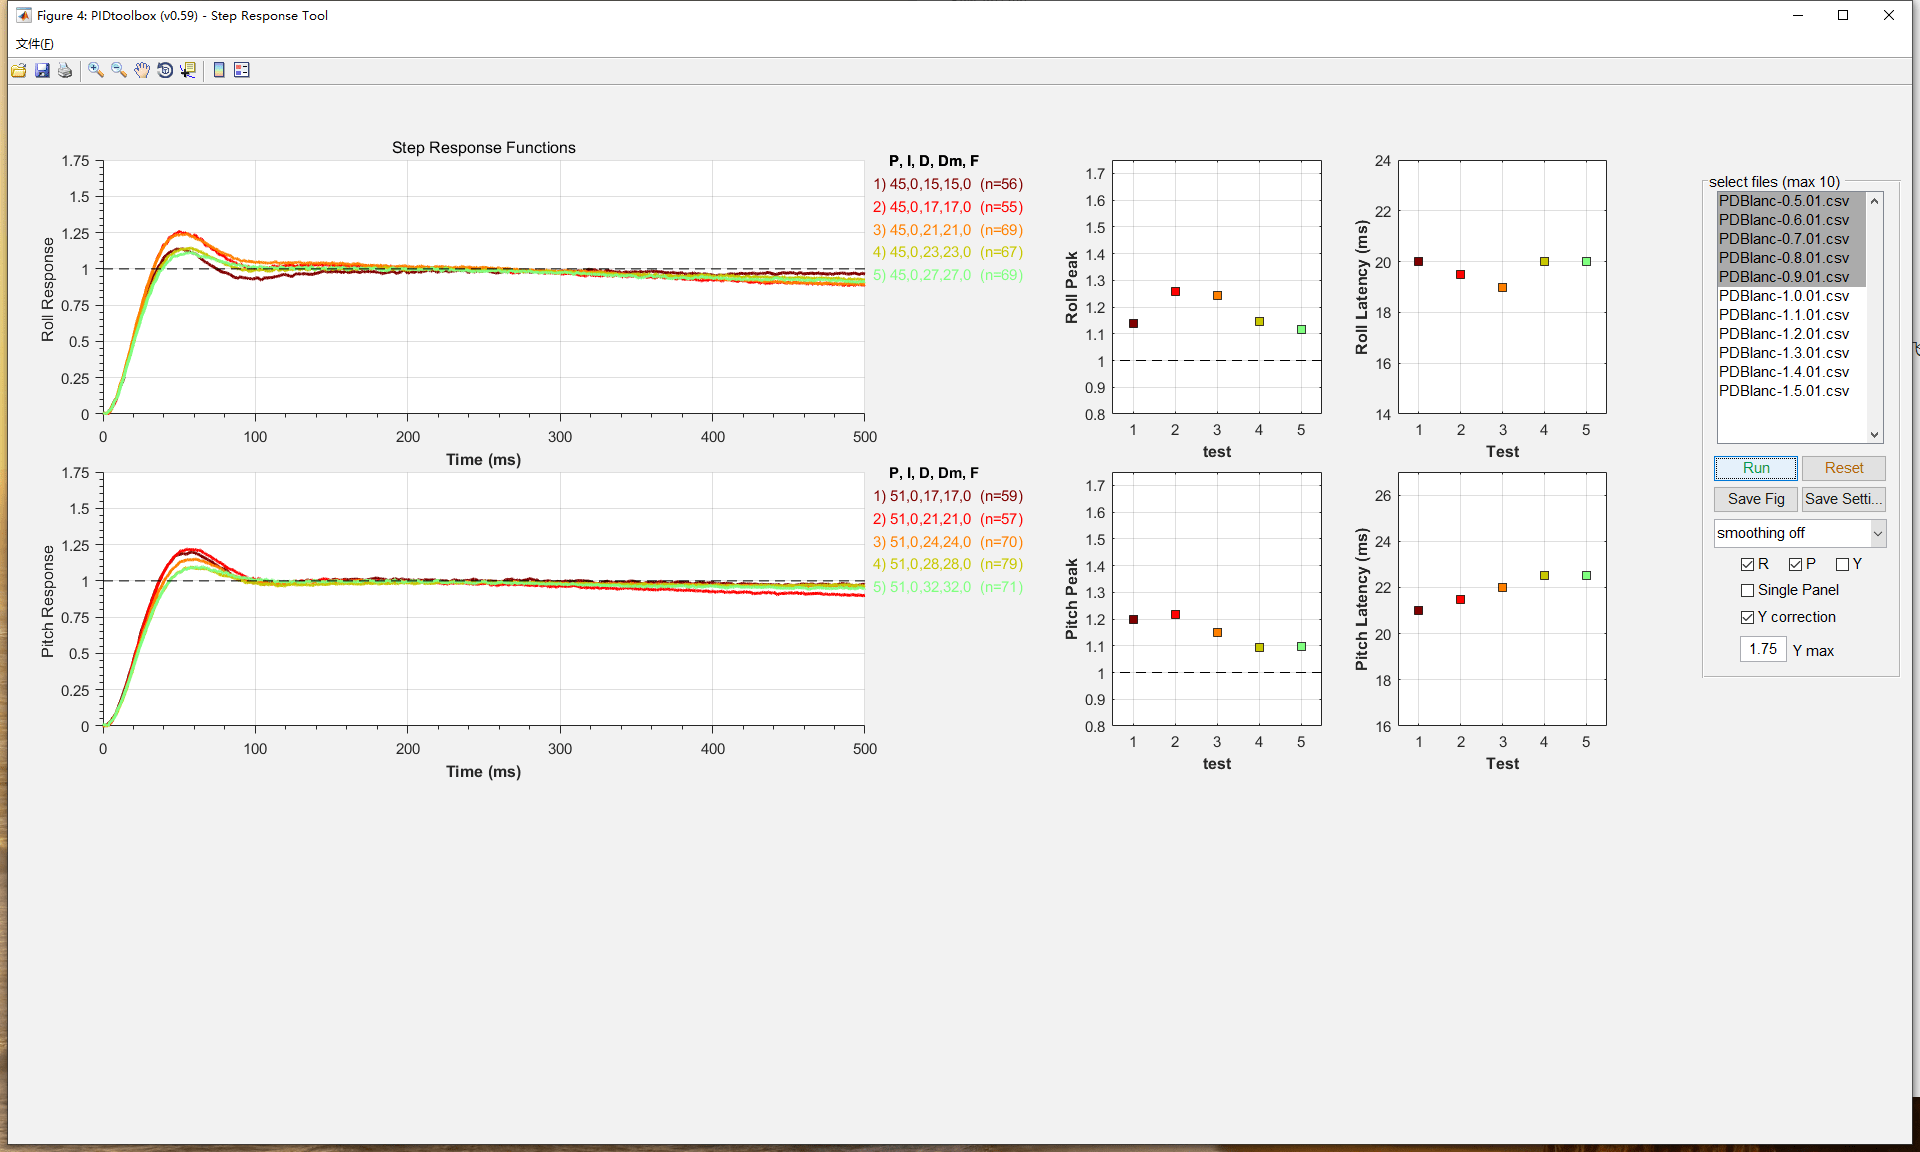Click the Roll Peak marker for test 1

(x=1133, y=324)
